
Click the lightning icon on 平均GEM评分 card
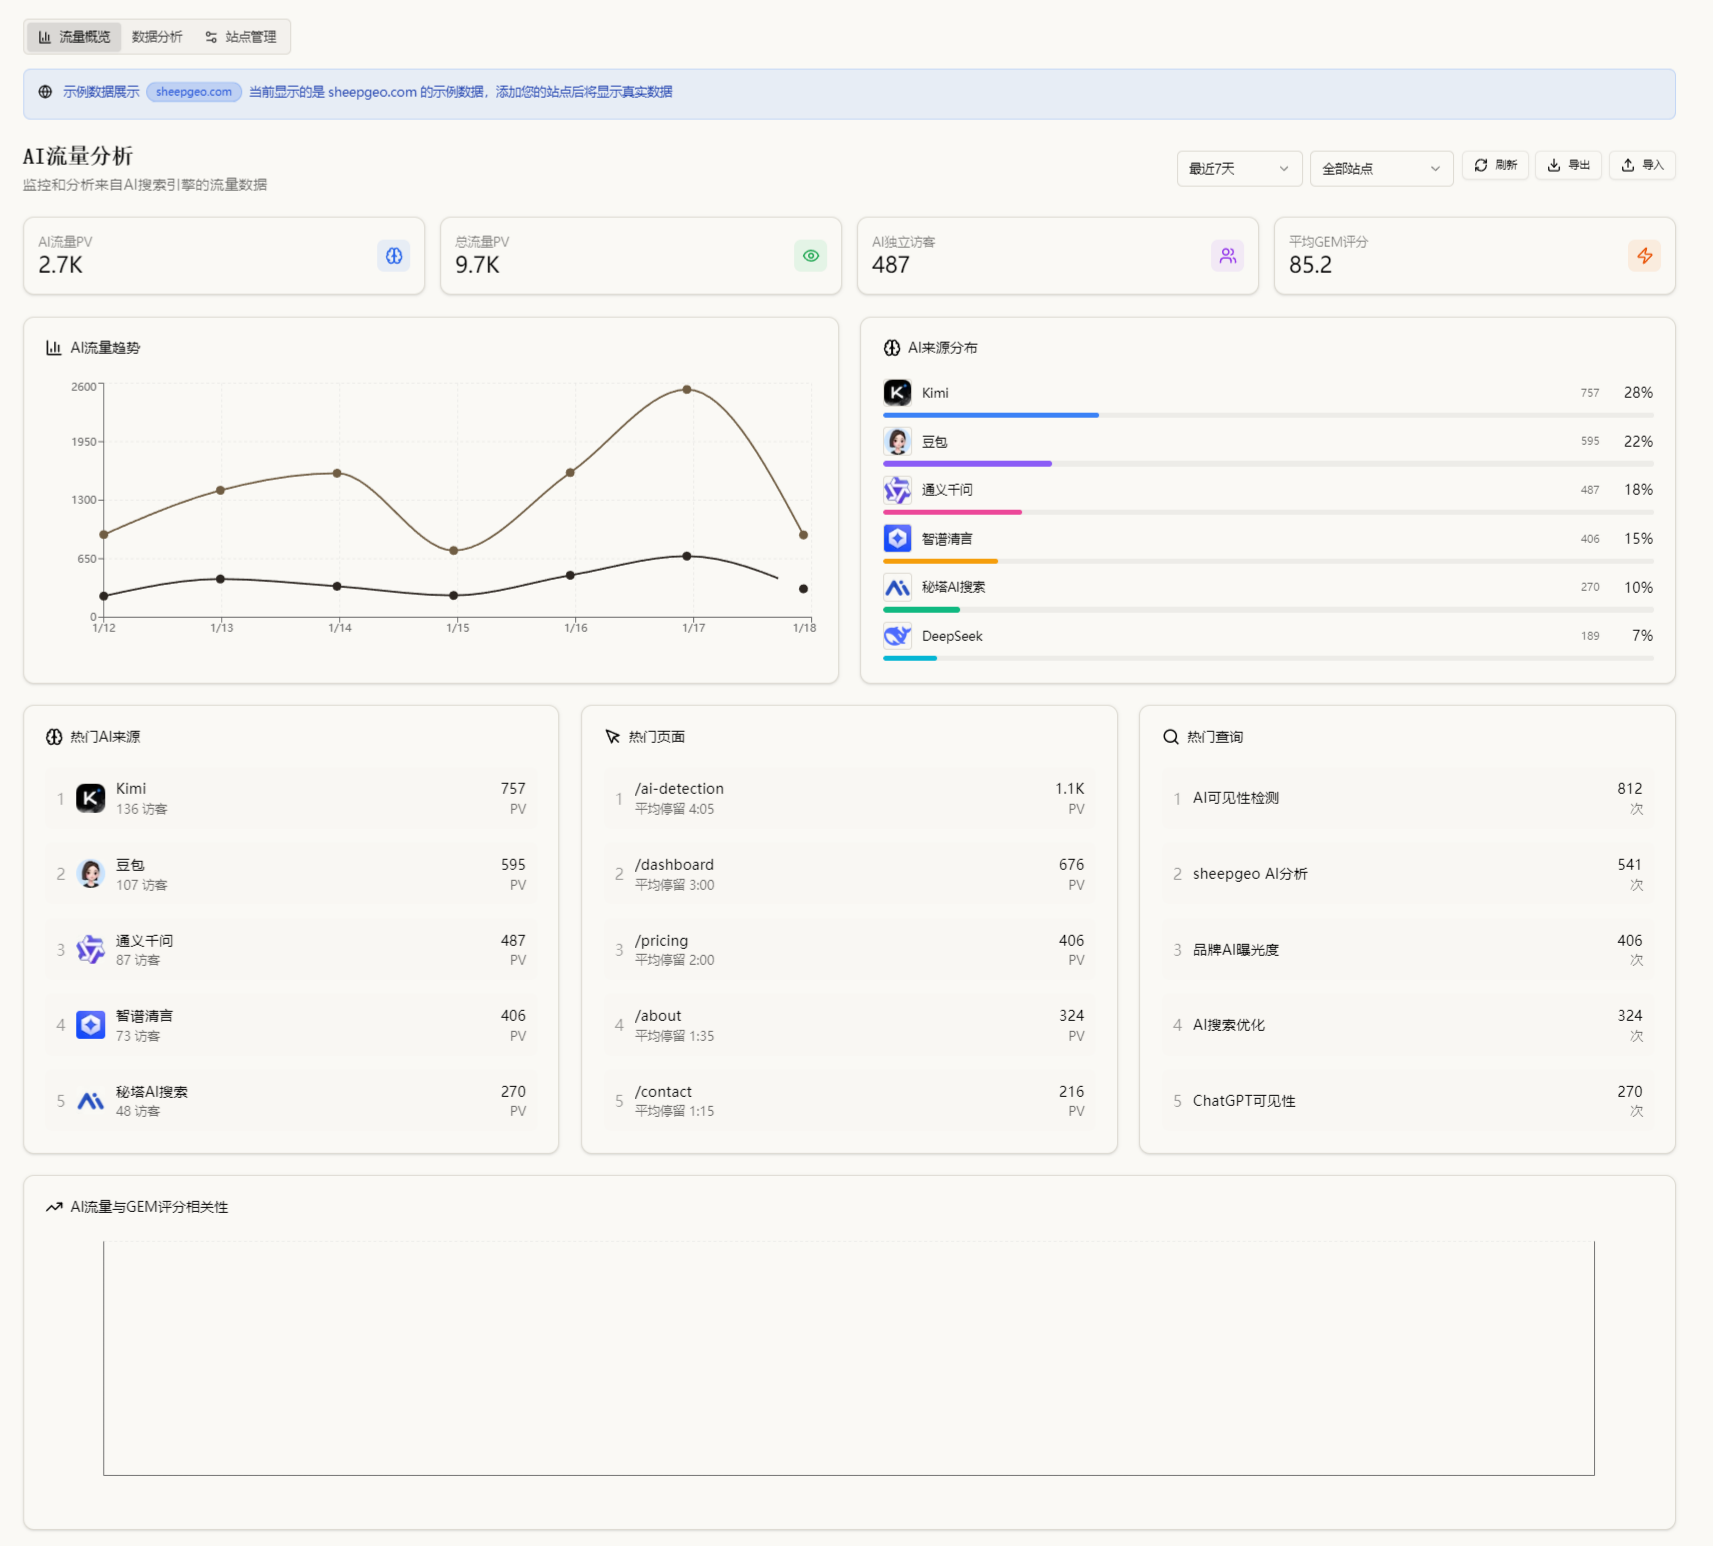[x=1644, y=256]
